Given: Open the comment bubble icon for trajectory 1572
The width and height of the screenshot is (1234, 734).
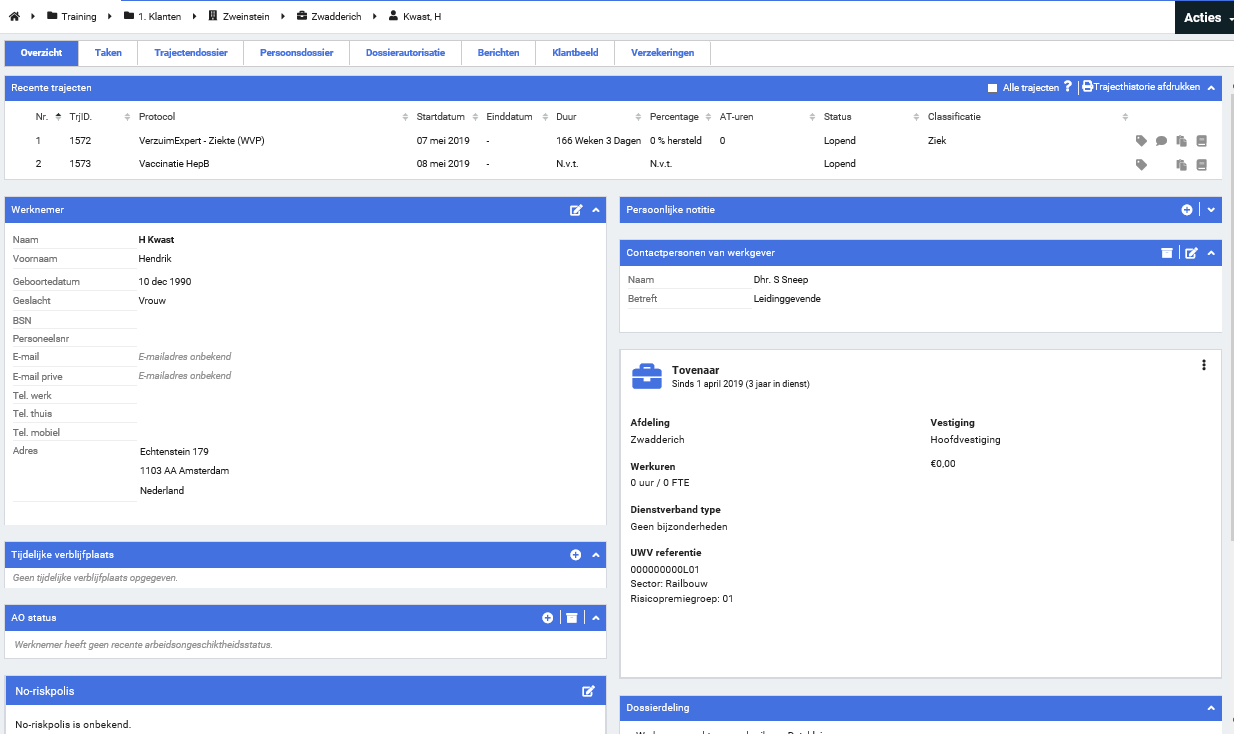Looking at the screenshot, I should pyautogui.click(x=1161, y=141).
